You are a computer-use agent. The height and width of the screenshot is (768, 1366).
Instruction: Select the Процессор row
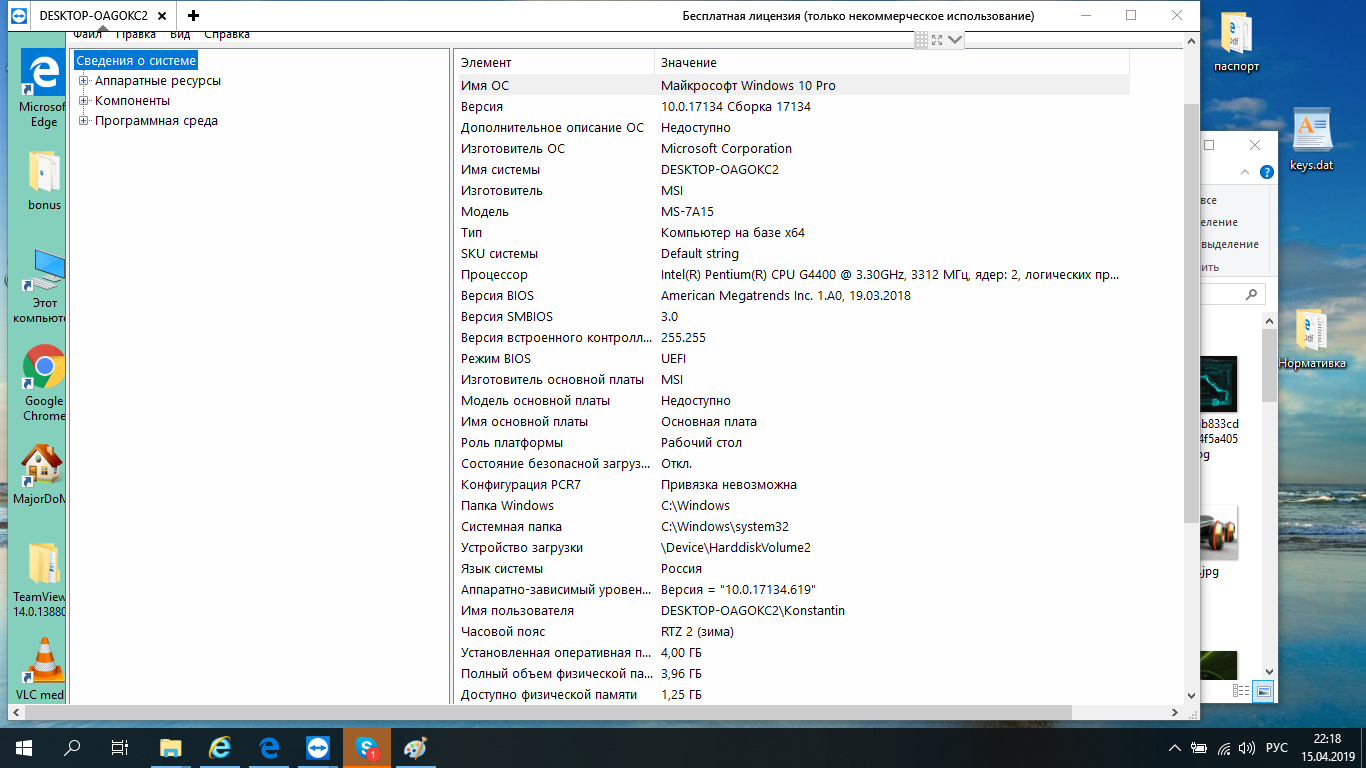794,275
